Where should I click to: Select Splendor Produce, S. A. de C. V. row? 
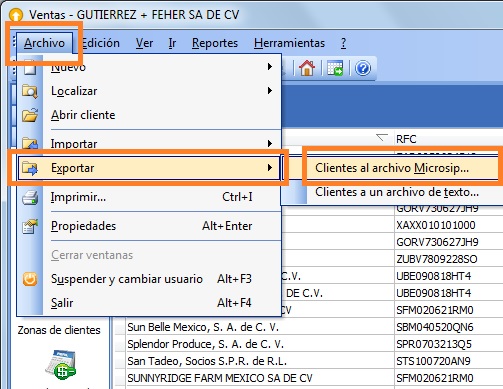click(260, 344)
